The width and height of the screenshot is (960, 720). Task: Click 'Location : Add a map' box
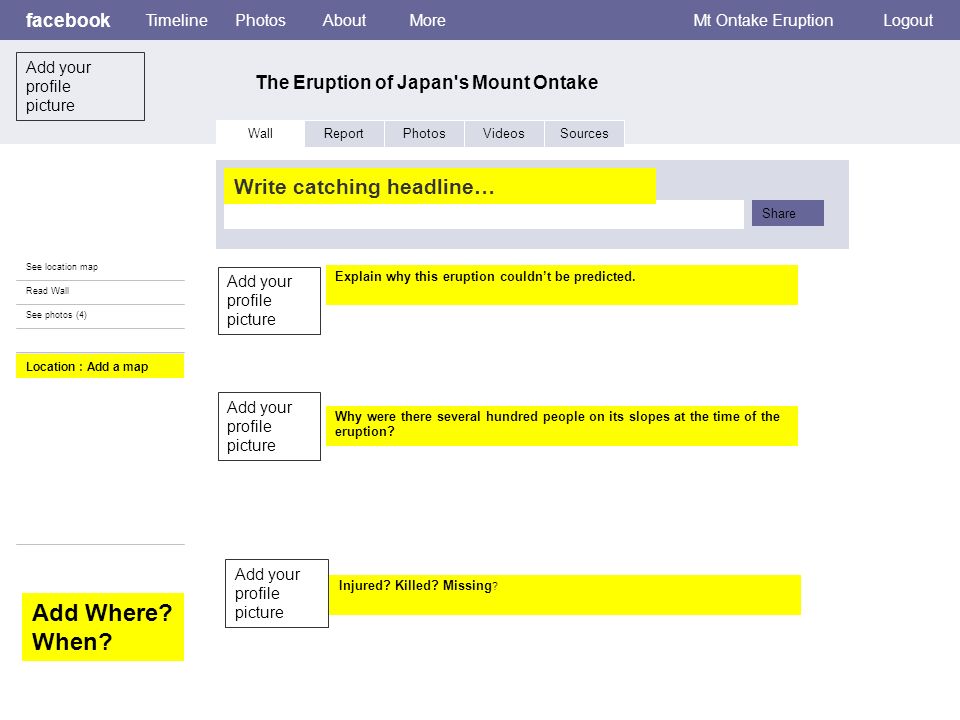pos(100,366)
